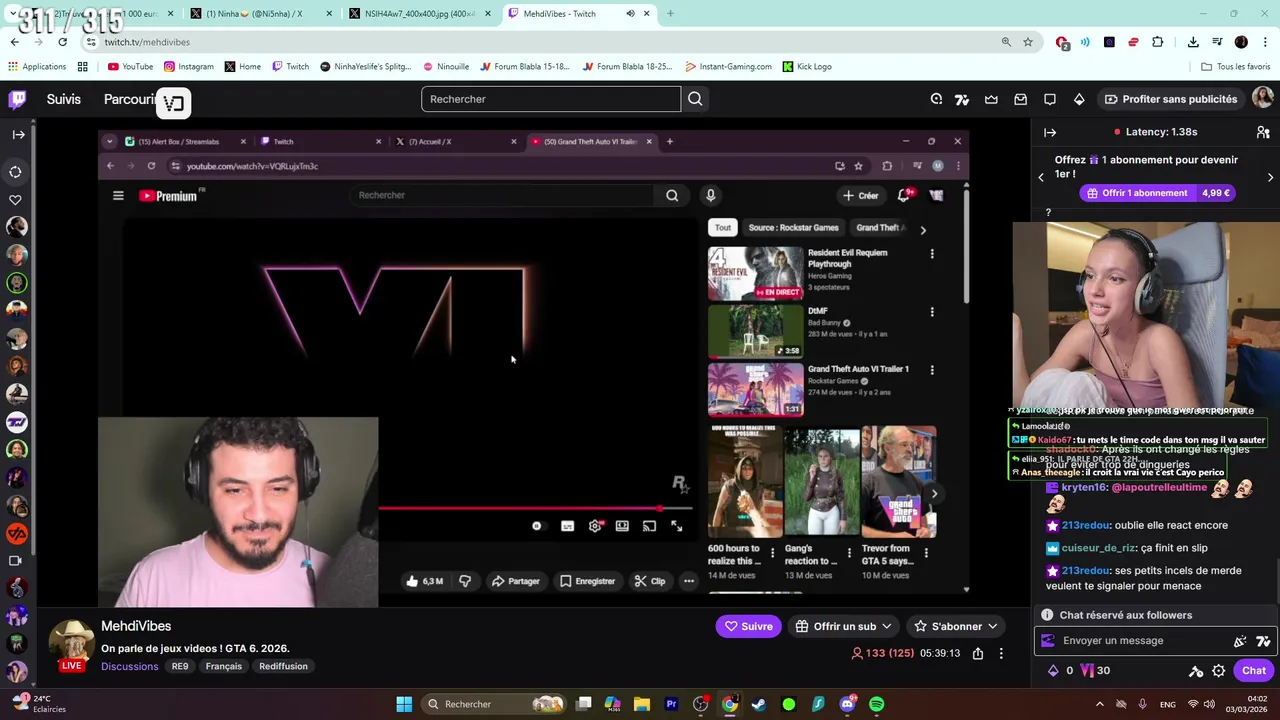Mute the MehdiVibes tab audio speaker
1280x720 pixels.
pos(630,14)
